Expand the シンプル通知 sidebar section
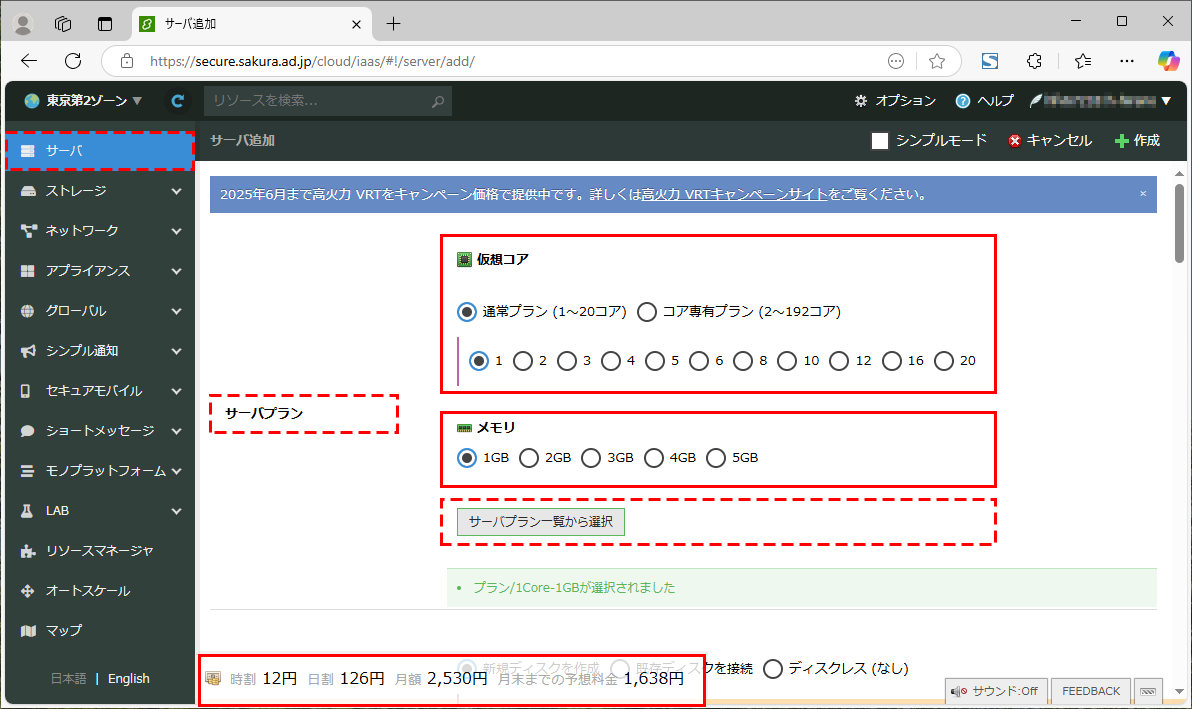 (x=100, y=350)
